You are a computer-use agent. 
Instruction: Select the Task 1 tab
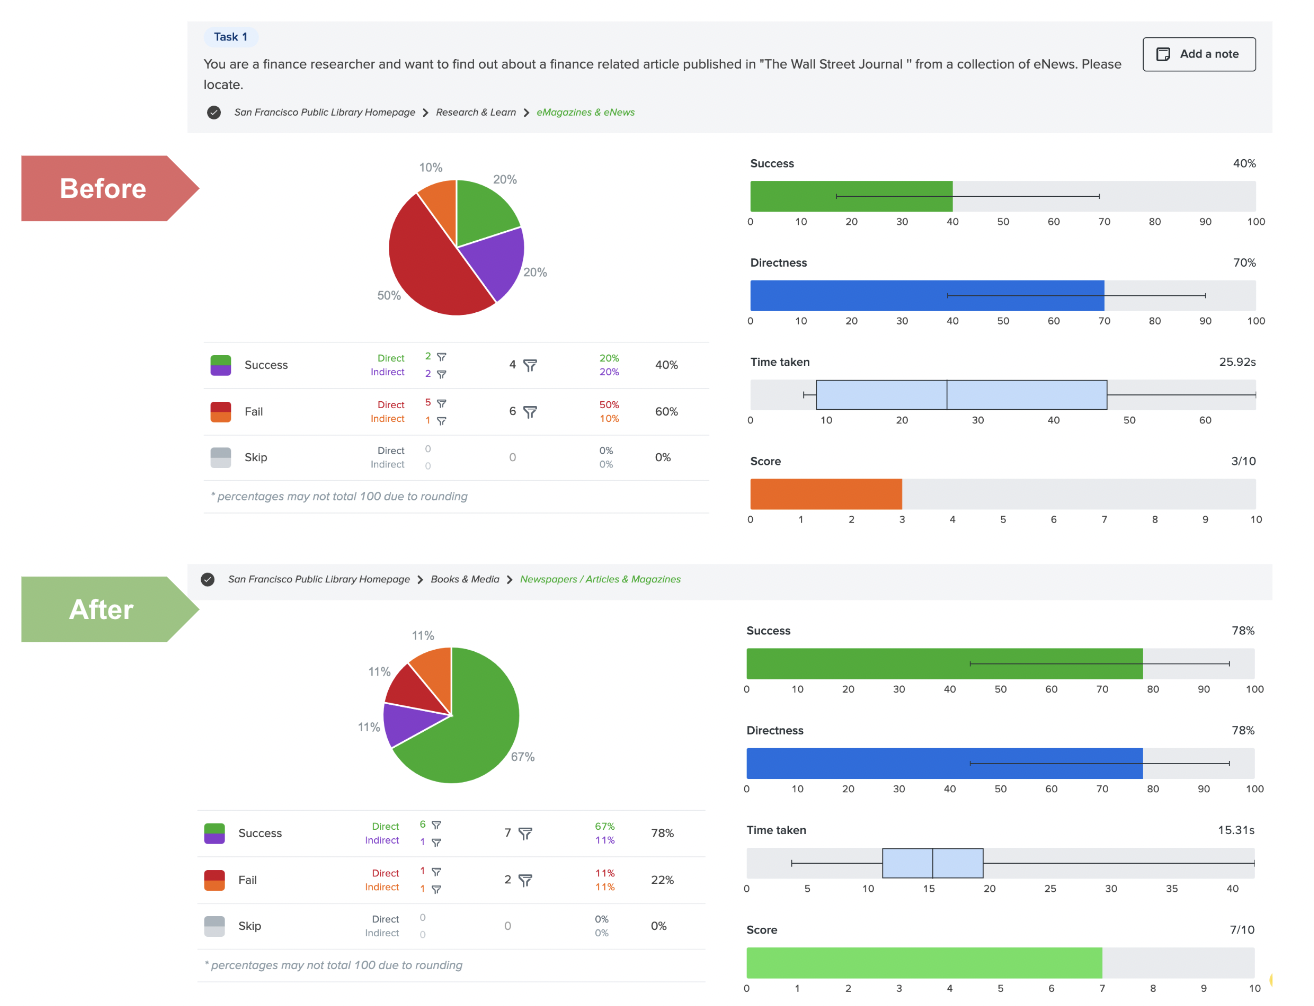coord(231,36)
